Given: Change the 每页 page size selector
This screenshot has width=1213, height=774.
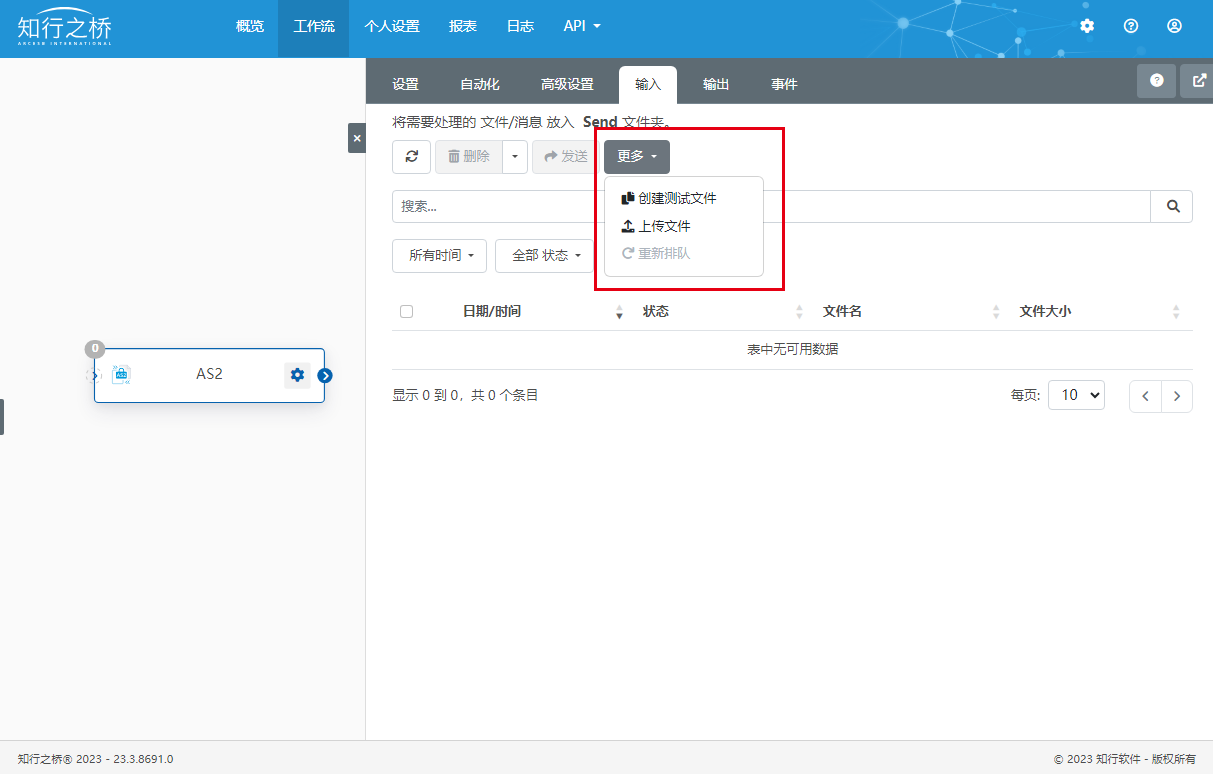Looking at the screenshot, I should pyautogui.click(x=1076, y=395).
